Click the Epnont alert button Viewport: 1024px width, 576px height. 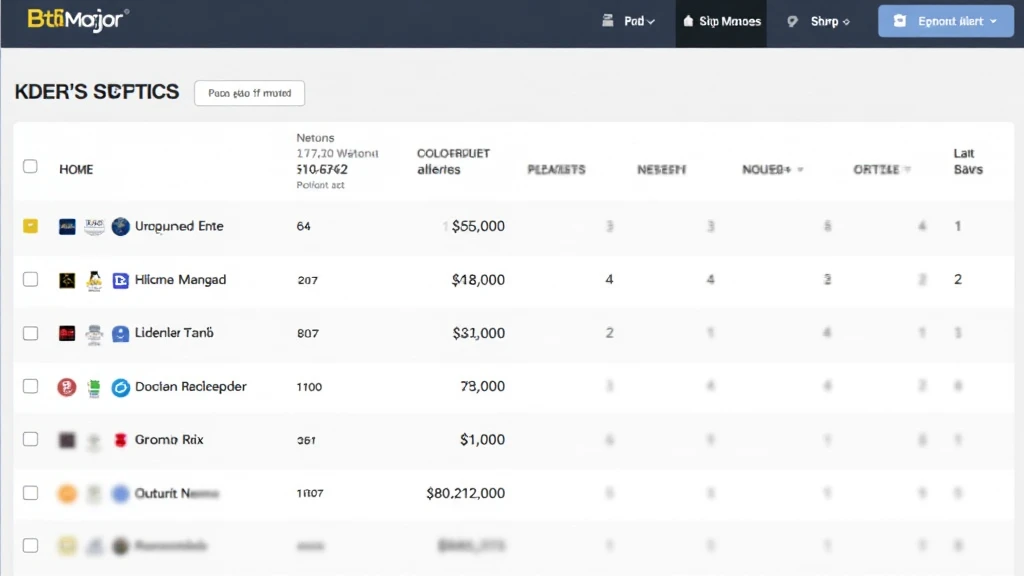click(x=946, y=21)
